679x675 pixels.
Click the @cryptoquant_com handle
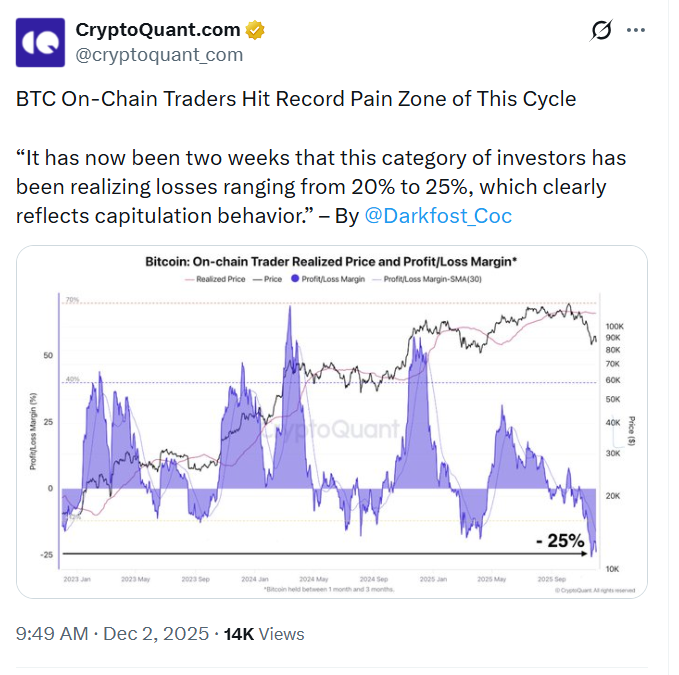tap(159, 55)
